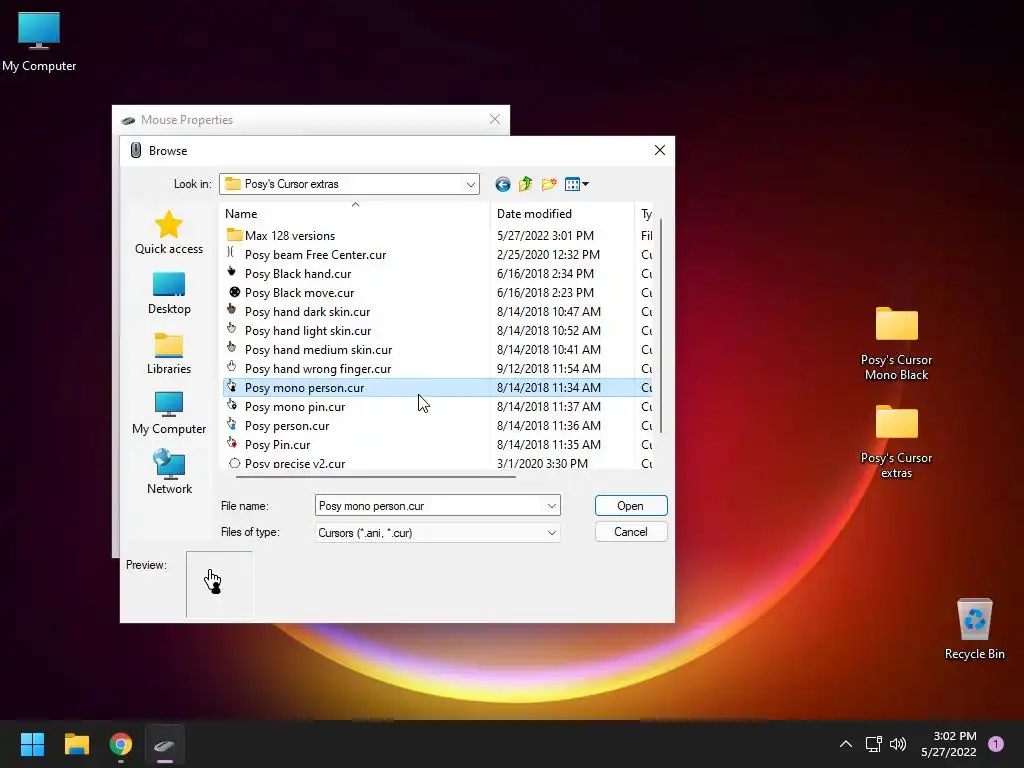1024x768 pixels.
Task: Click the cursor preview thumbnail
Action: coord(219,584)
